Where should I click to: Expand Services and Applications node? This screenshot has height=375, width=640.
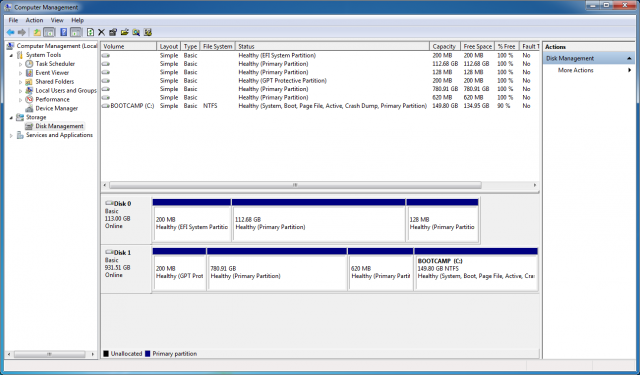point(11,135)
